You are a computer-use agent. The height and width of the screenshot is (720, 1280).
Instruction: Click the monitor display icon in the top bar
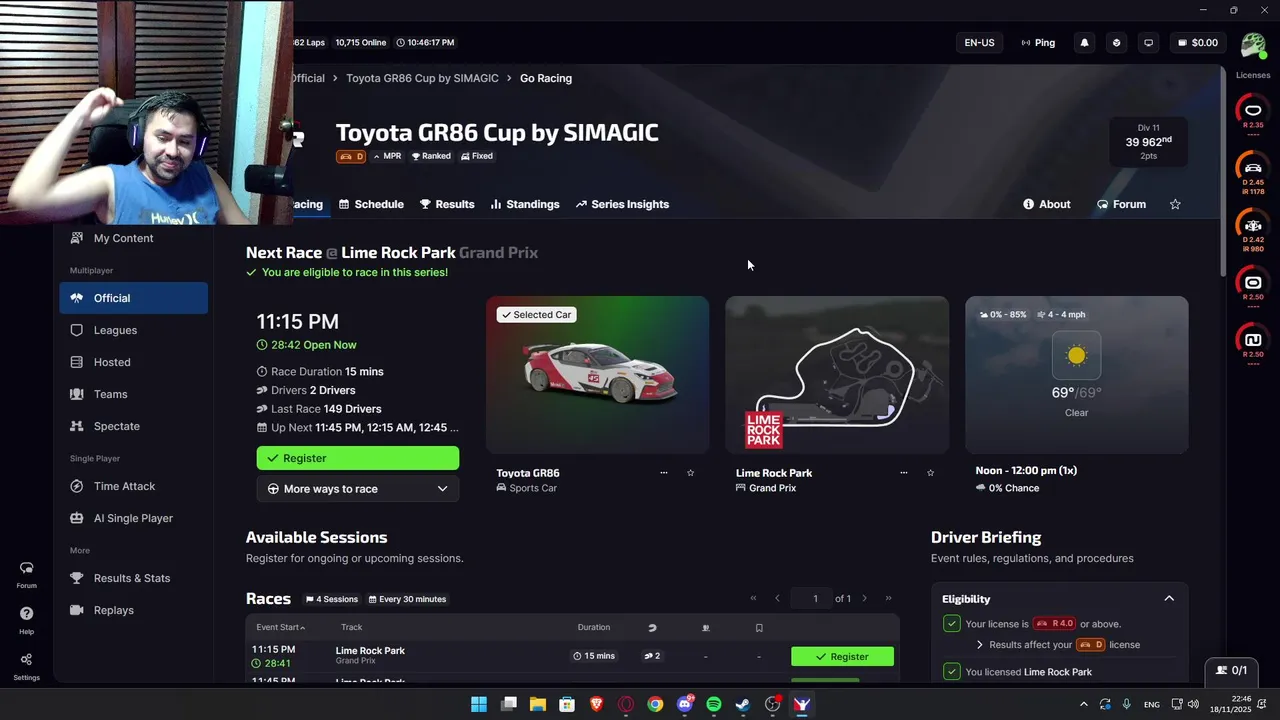(x=1148, y=43)
